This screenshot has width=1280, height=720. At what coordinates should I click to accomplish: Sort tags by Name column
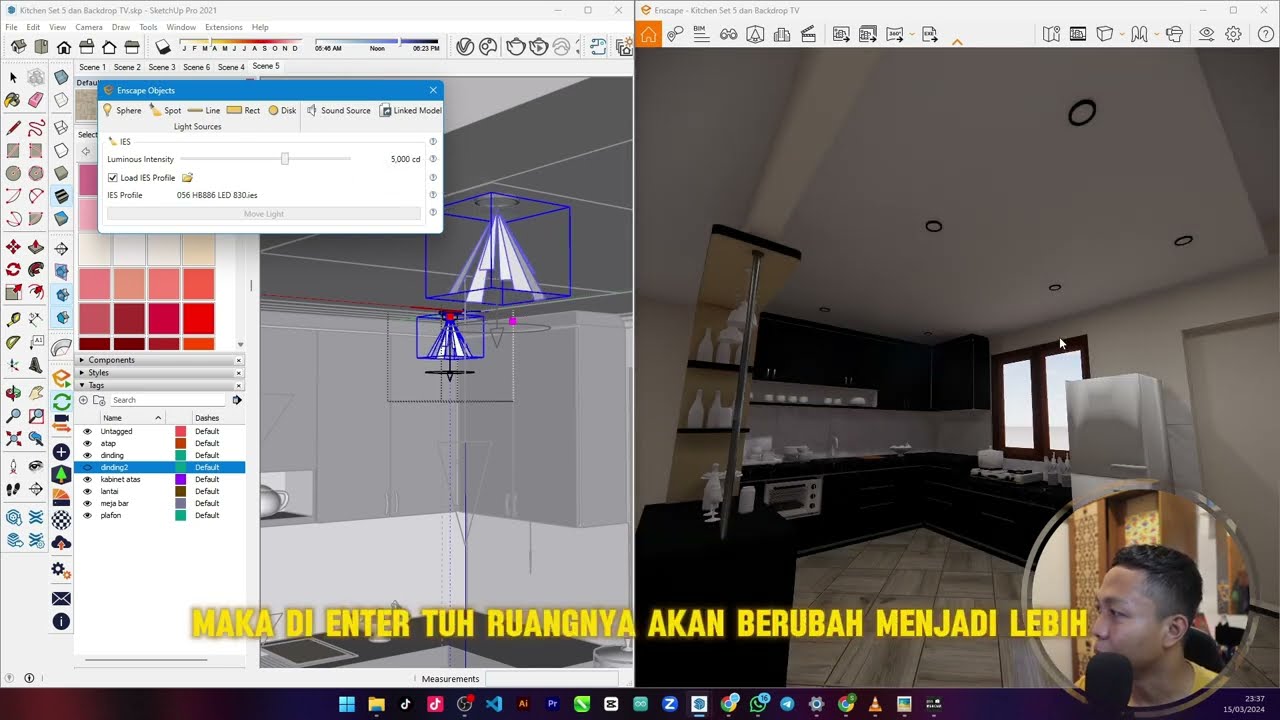(131, 418)
